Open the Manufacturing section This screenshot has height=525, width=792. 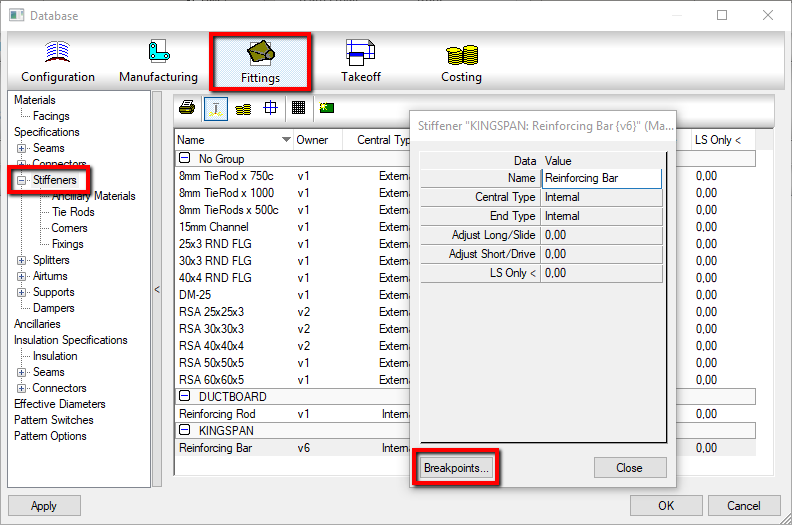[158, 62]
